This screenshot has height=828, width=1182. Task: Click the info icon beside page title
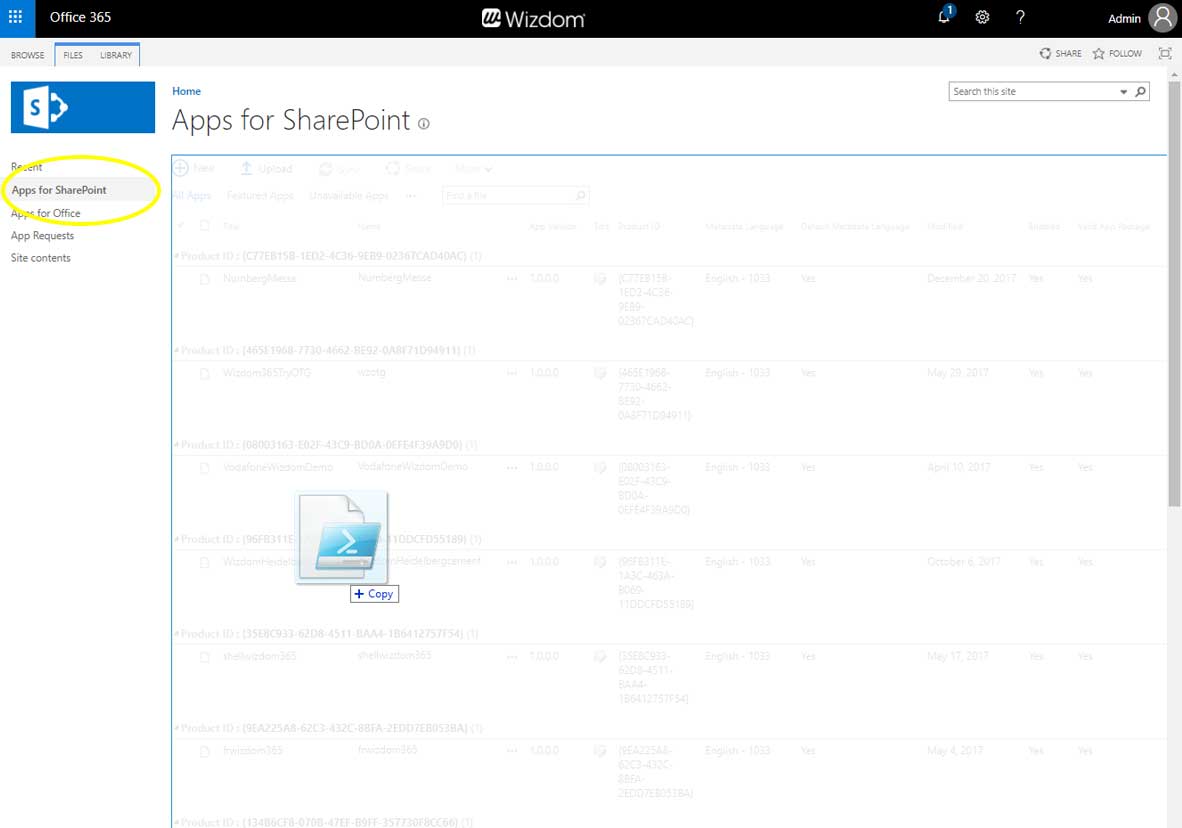pos(424,124)
